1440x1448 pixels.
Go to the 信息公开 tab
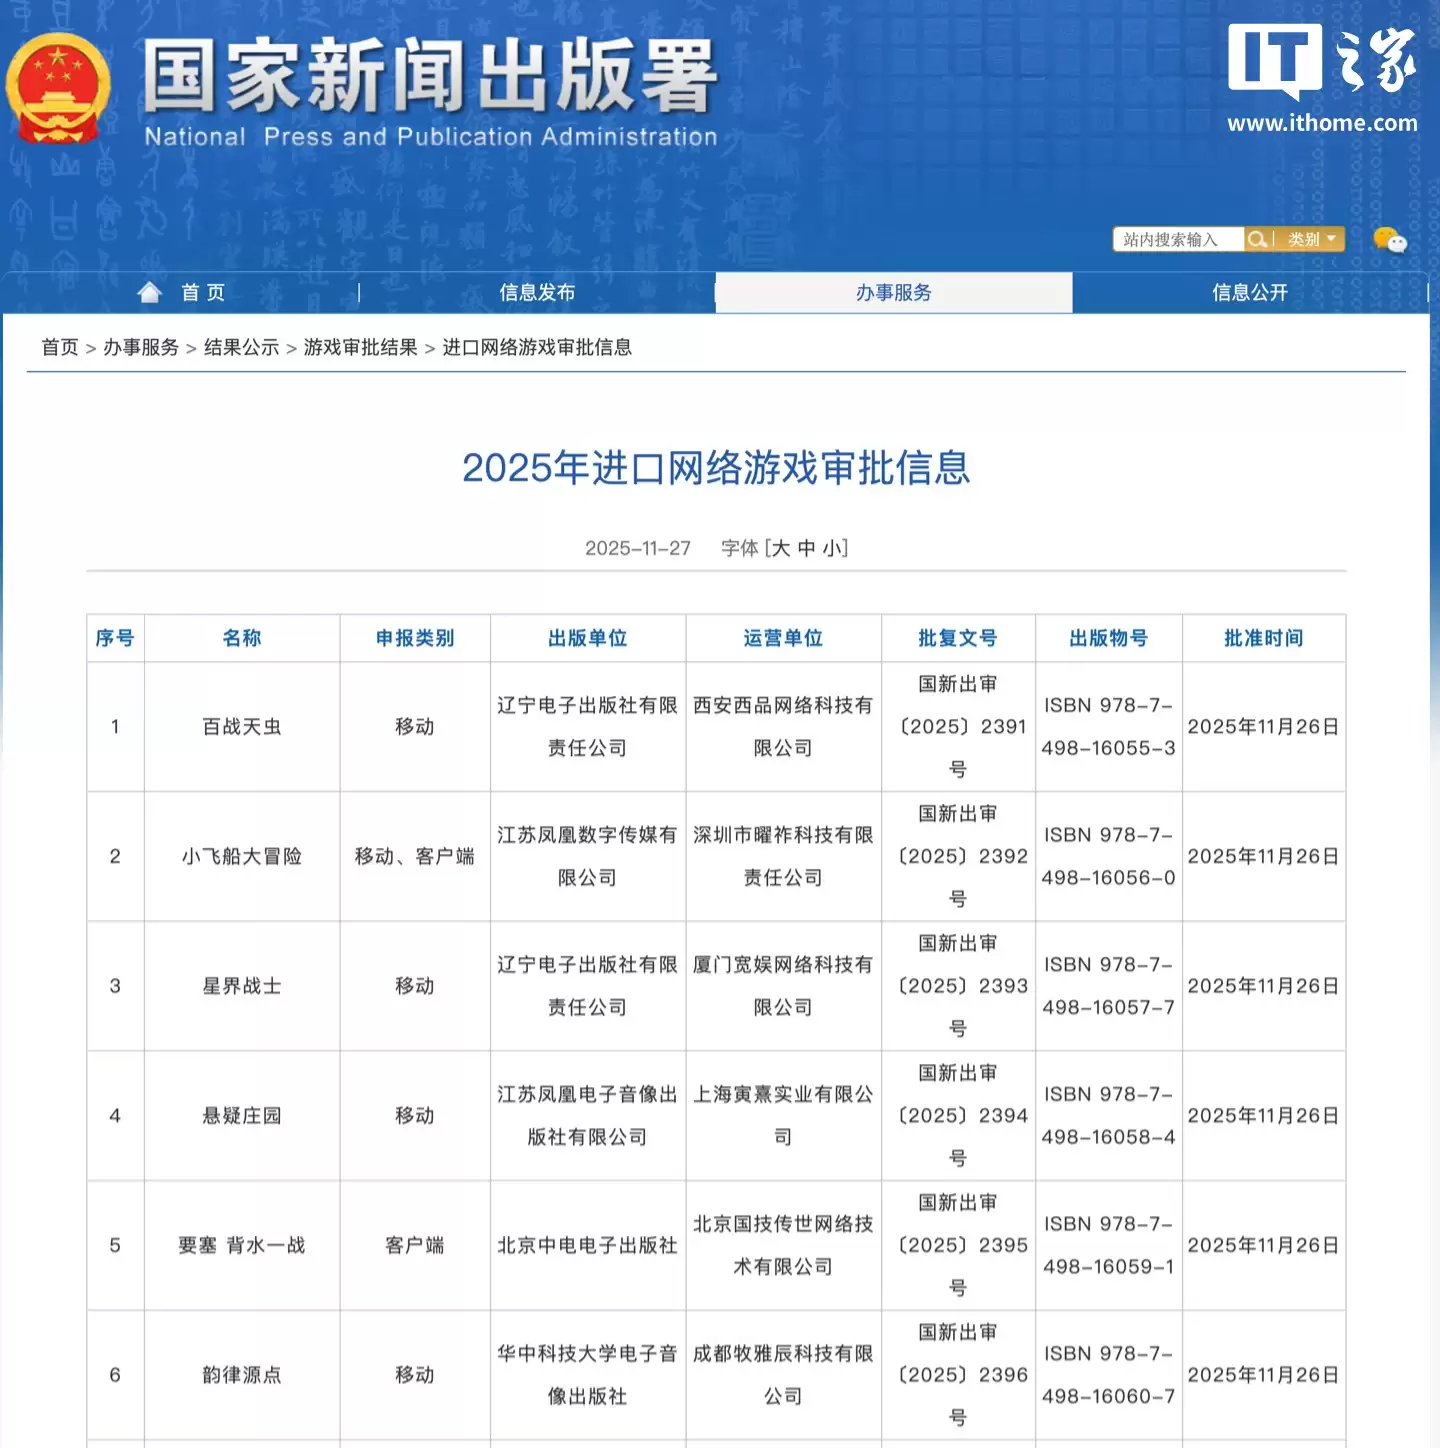[1249, 292]
